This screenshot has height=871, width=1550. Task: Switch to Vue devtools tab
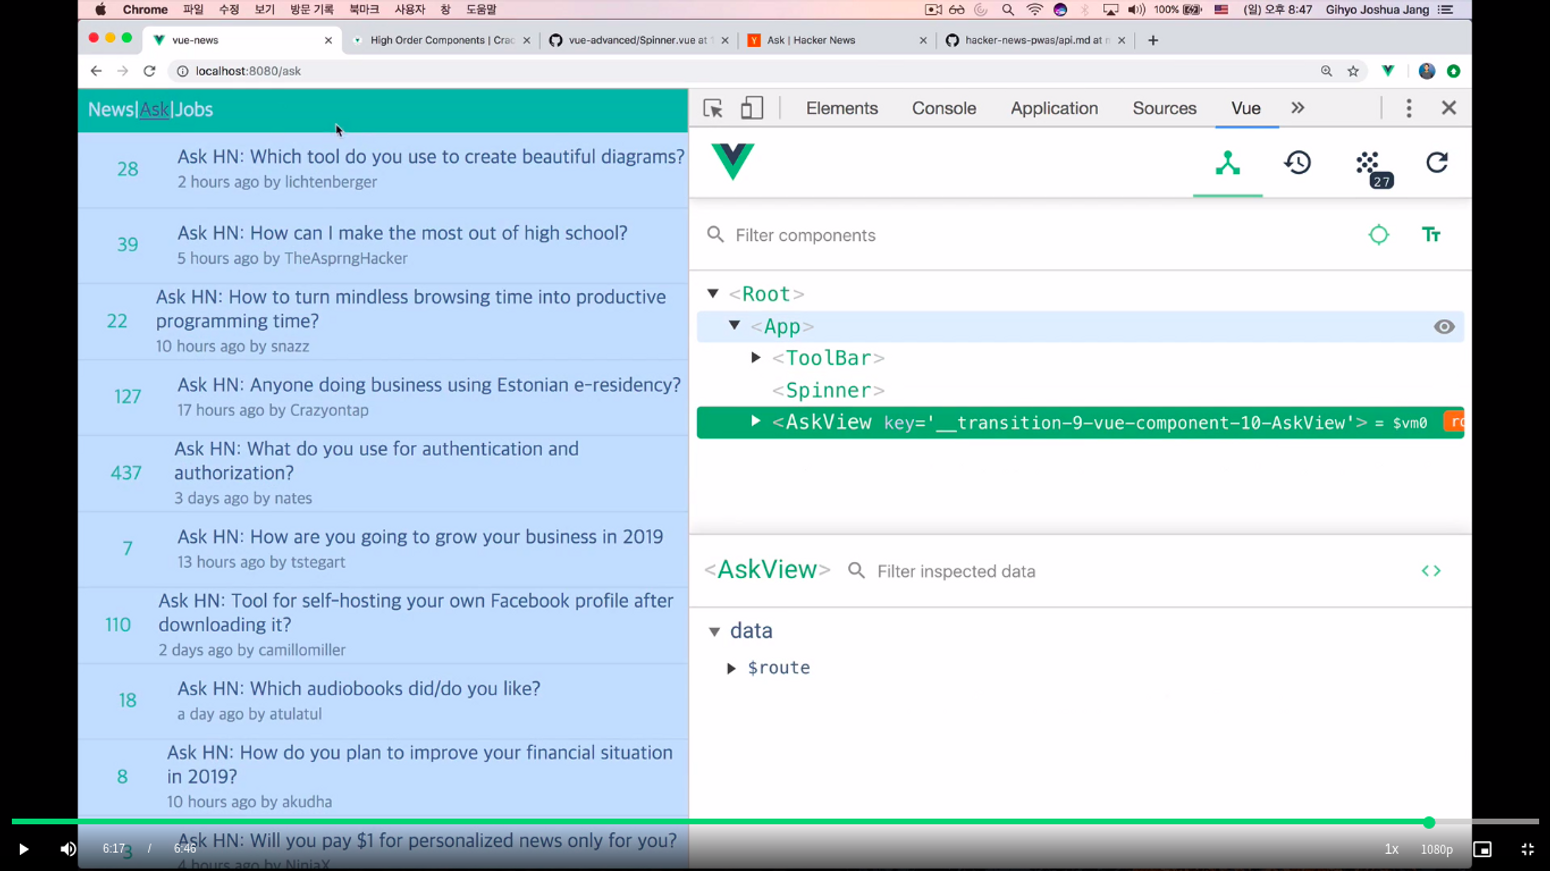point(1246,108)
